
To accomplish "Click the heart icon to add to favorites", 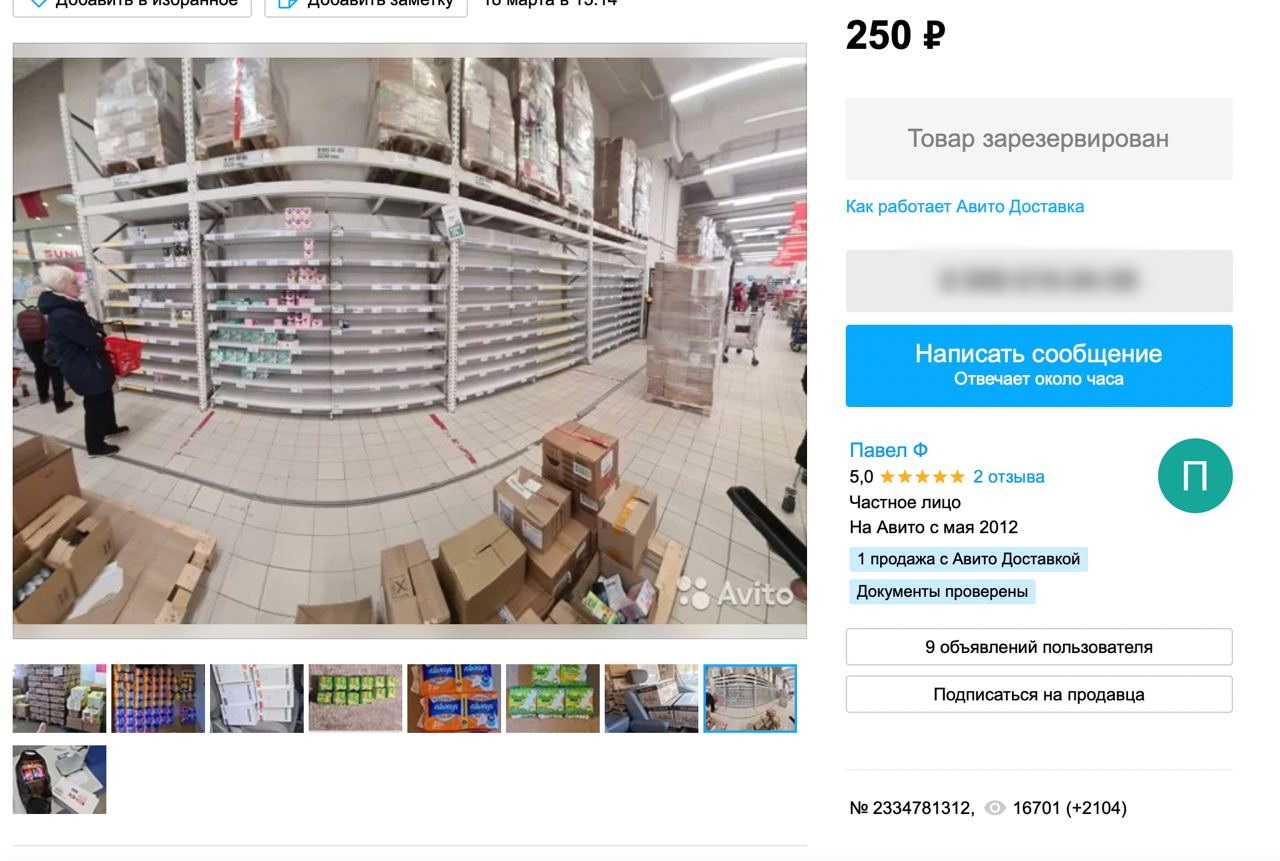I will pos(38,2).
